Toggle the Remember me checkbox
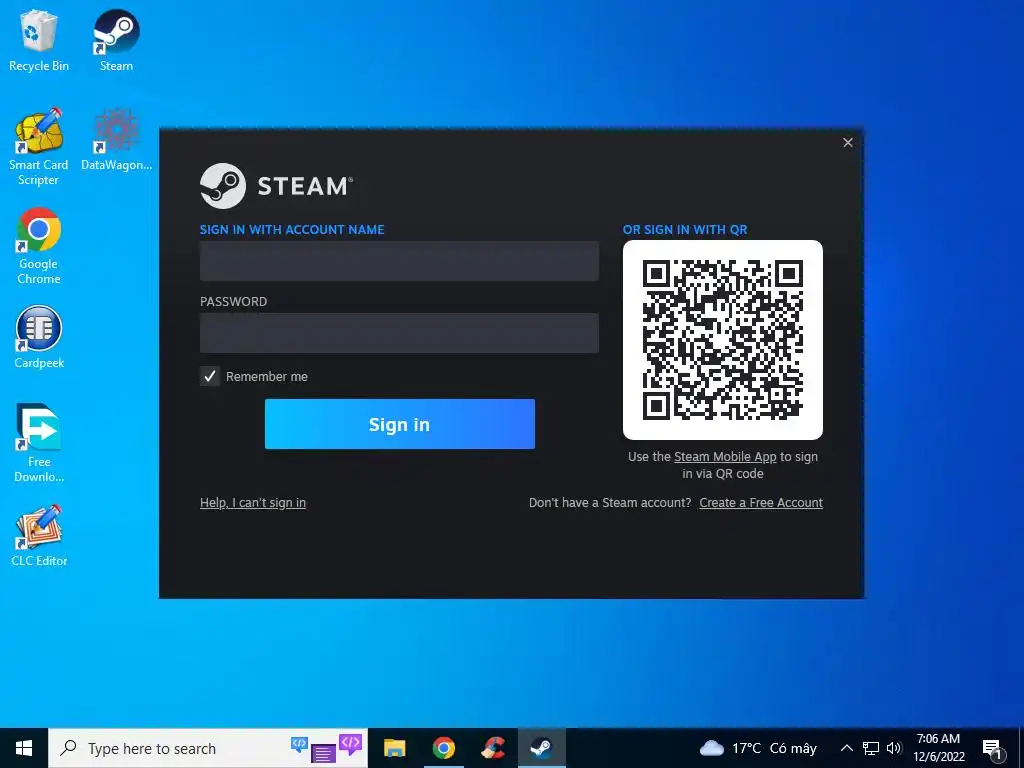This screenshot has height=768, width=1024. pos(210,376)
